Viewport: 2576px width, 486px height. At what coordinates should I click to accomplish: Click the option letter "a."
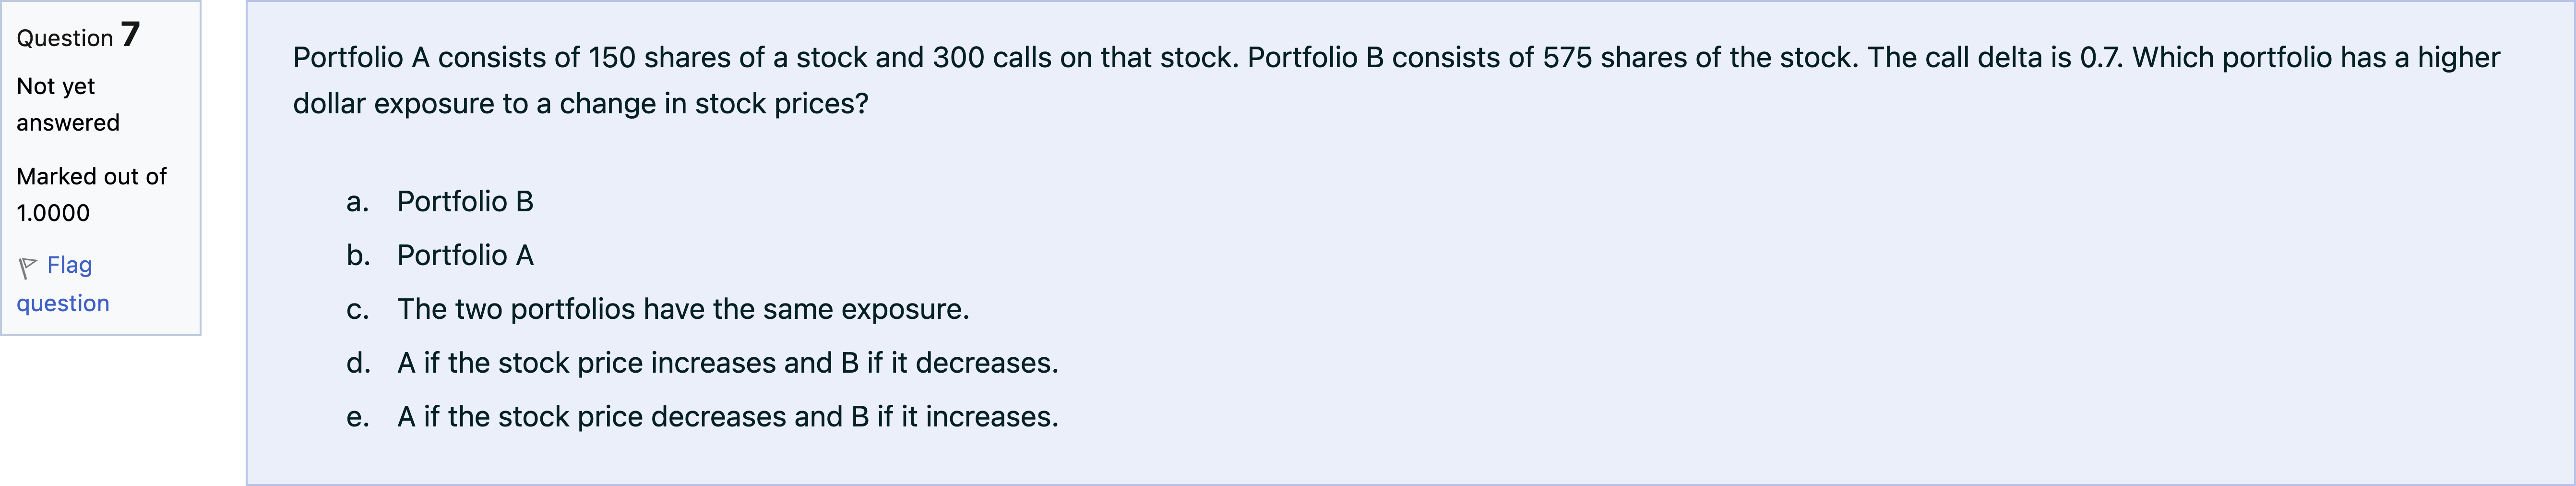(x=358, y=202)
